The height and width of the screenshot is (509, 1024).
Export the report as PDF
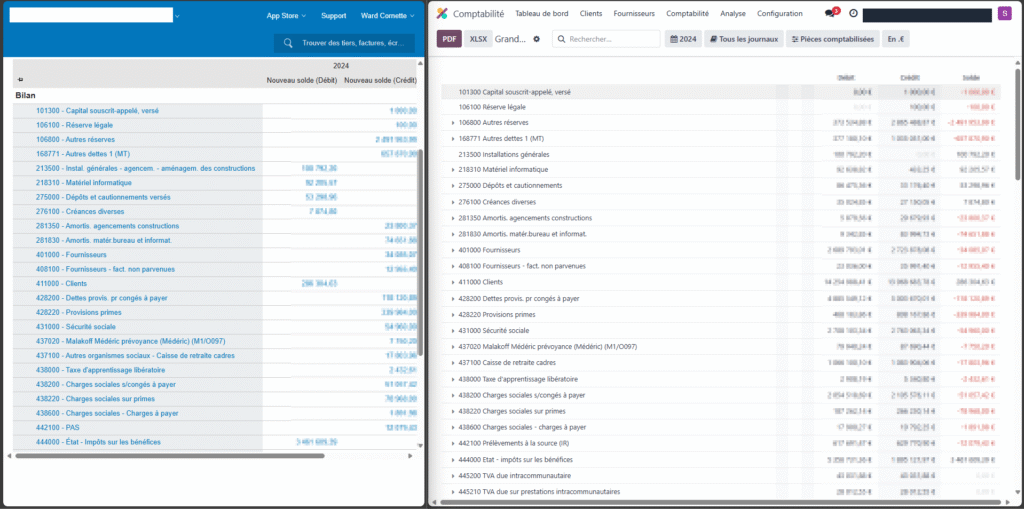pyautogui.click(x=449, y=39)
